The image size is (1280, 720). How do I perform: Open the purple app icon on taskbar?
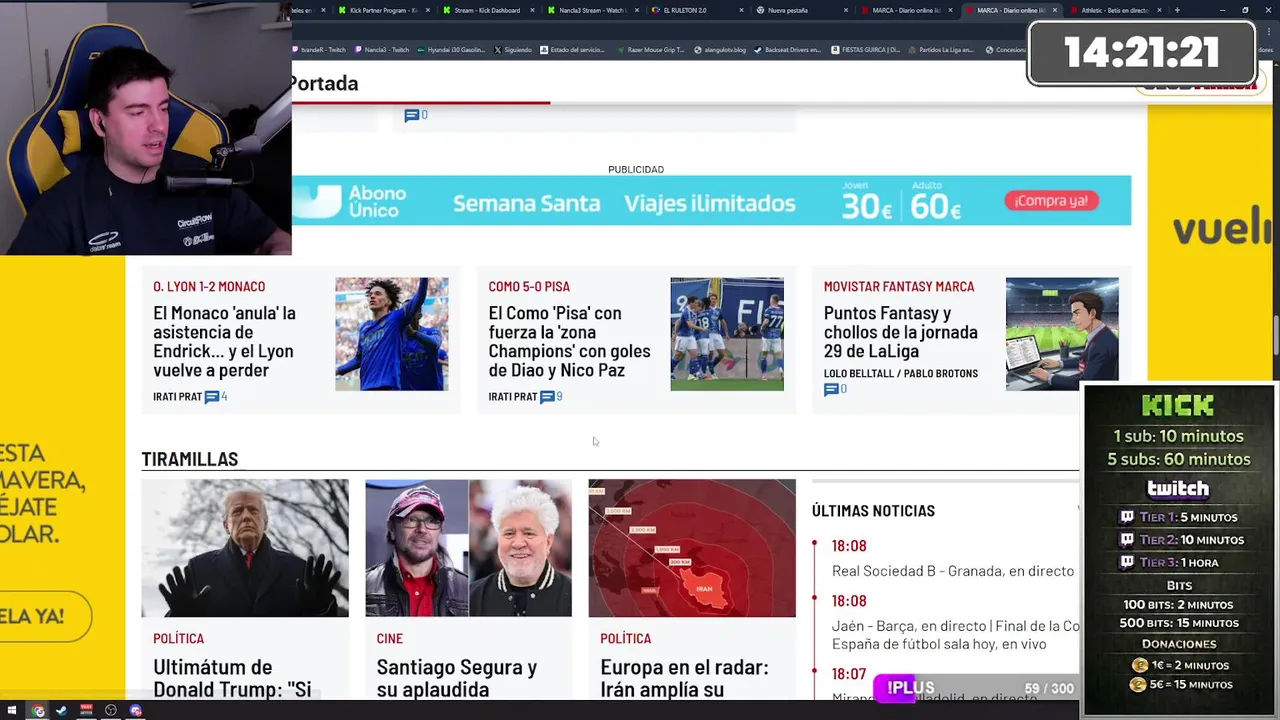[136, 711]
